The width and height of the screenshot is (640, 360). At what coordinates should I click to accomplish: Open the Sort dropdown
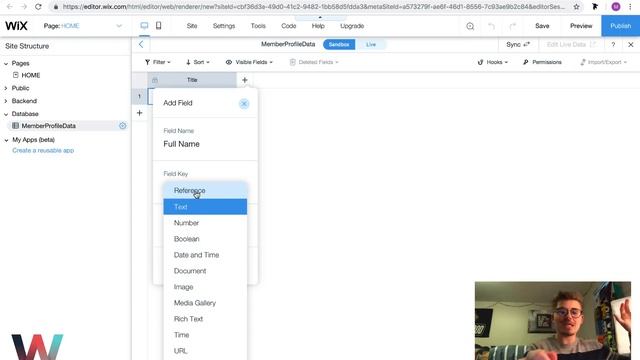[x=198, y=62]
